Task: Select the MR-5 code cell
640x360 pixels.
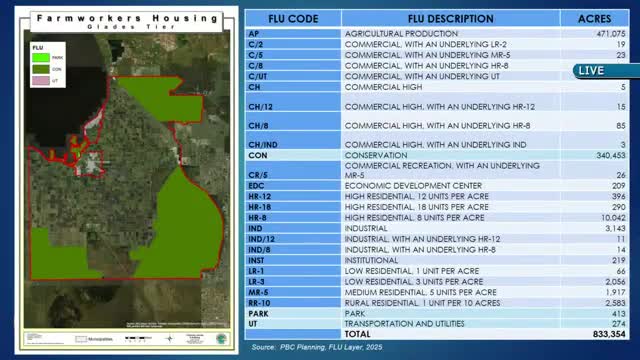Action: coord(293,292)
